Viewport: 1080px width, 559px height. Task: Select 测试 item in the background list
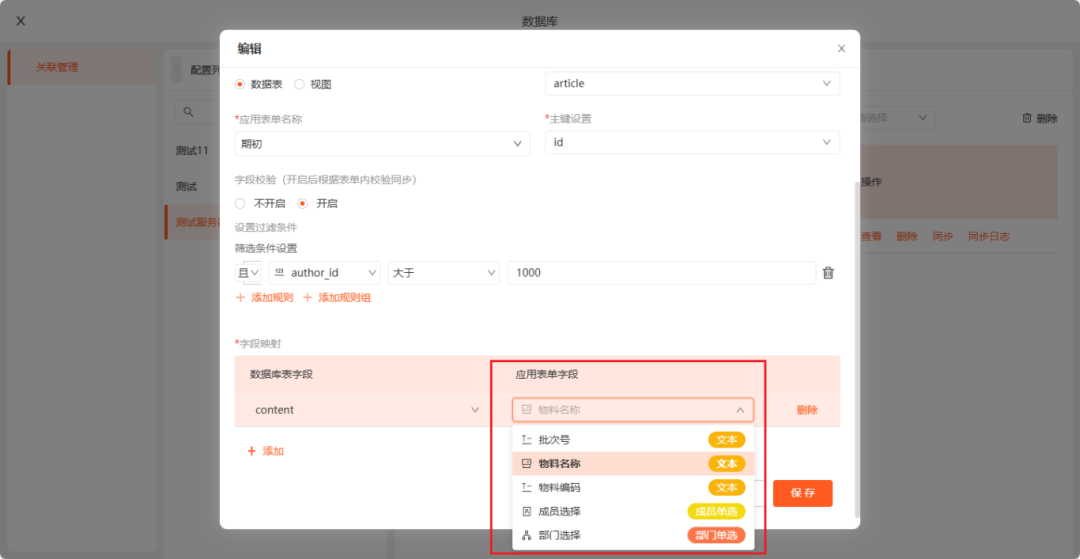(186, 186)
